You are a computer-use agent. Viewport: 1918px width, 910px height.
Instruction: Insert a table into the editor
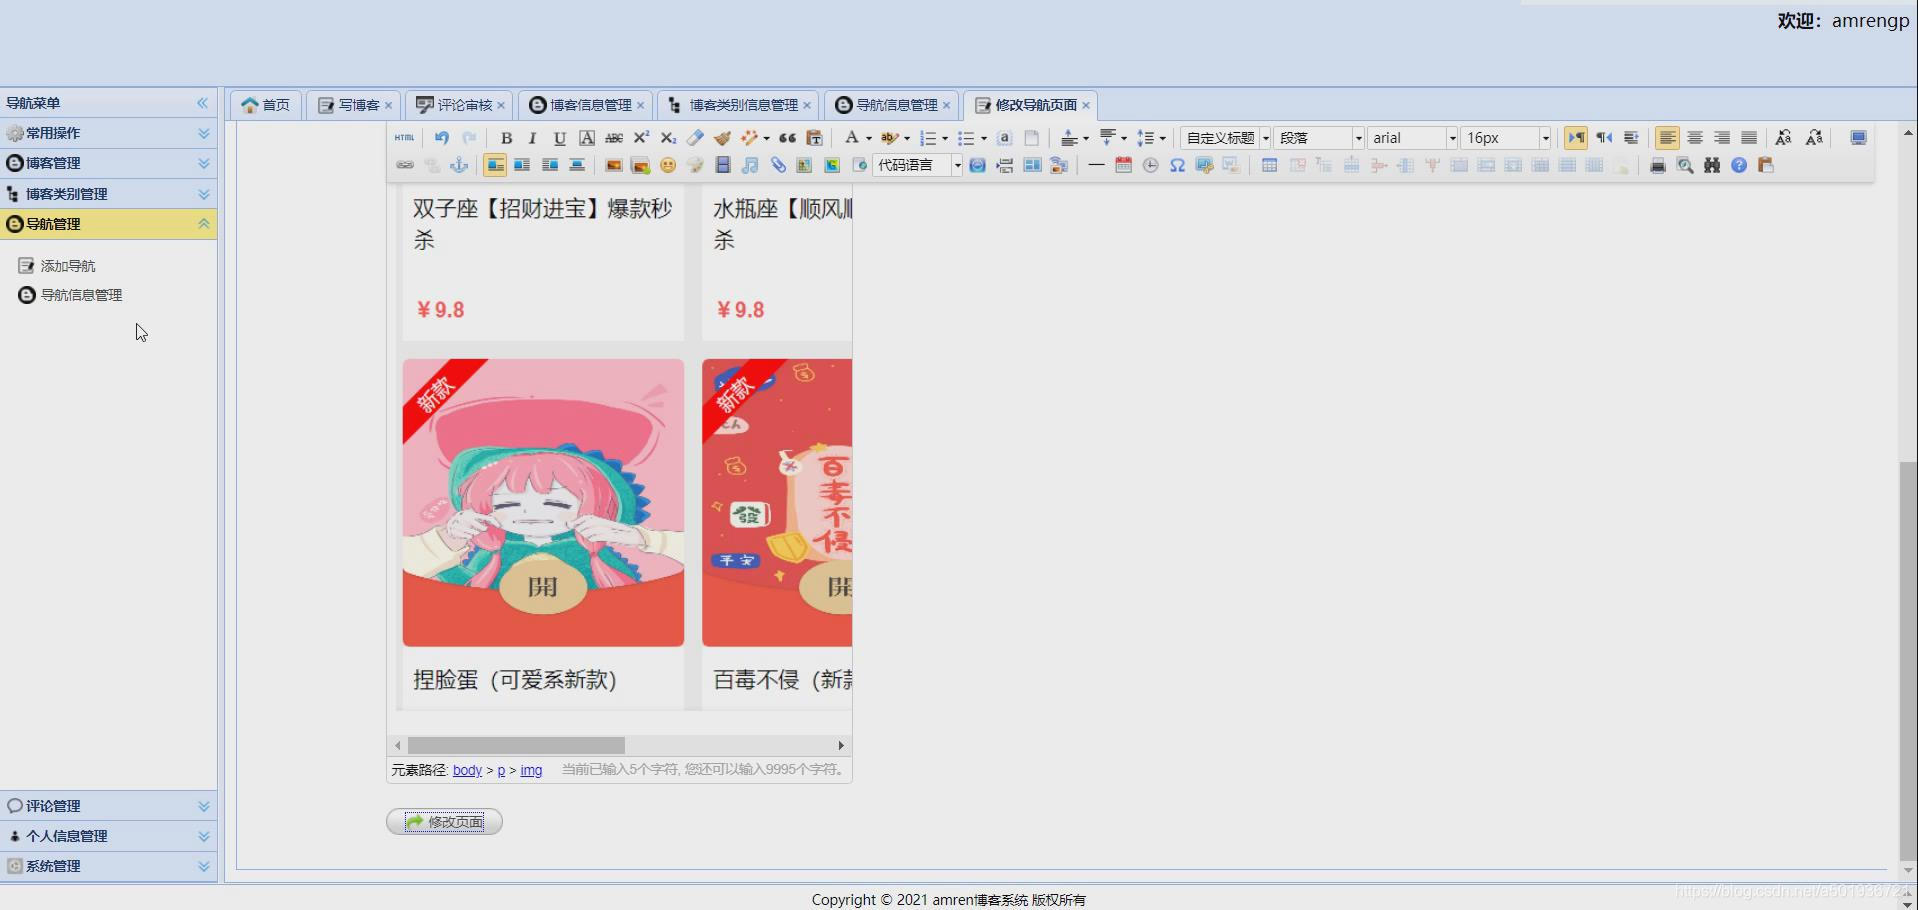[x=1268, y=166]
